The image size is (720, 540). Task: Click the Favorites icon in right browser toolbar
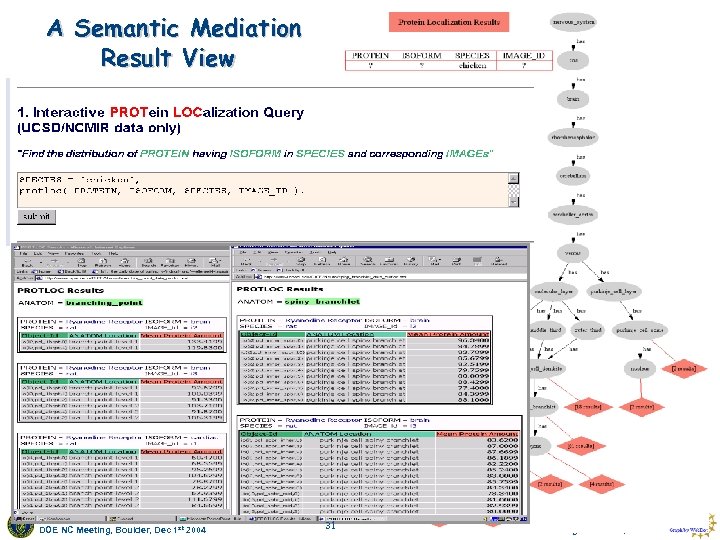pos(388,261)
